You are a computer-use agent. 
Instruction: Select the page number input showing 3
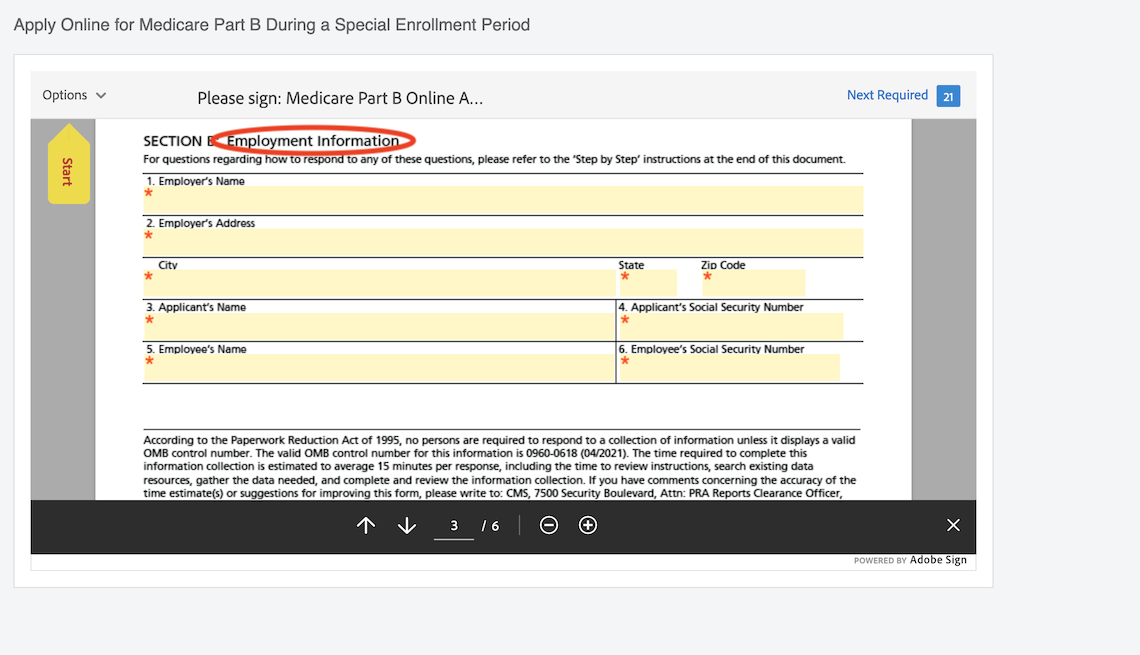coord(453,524)
